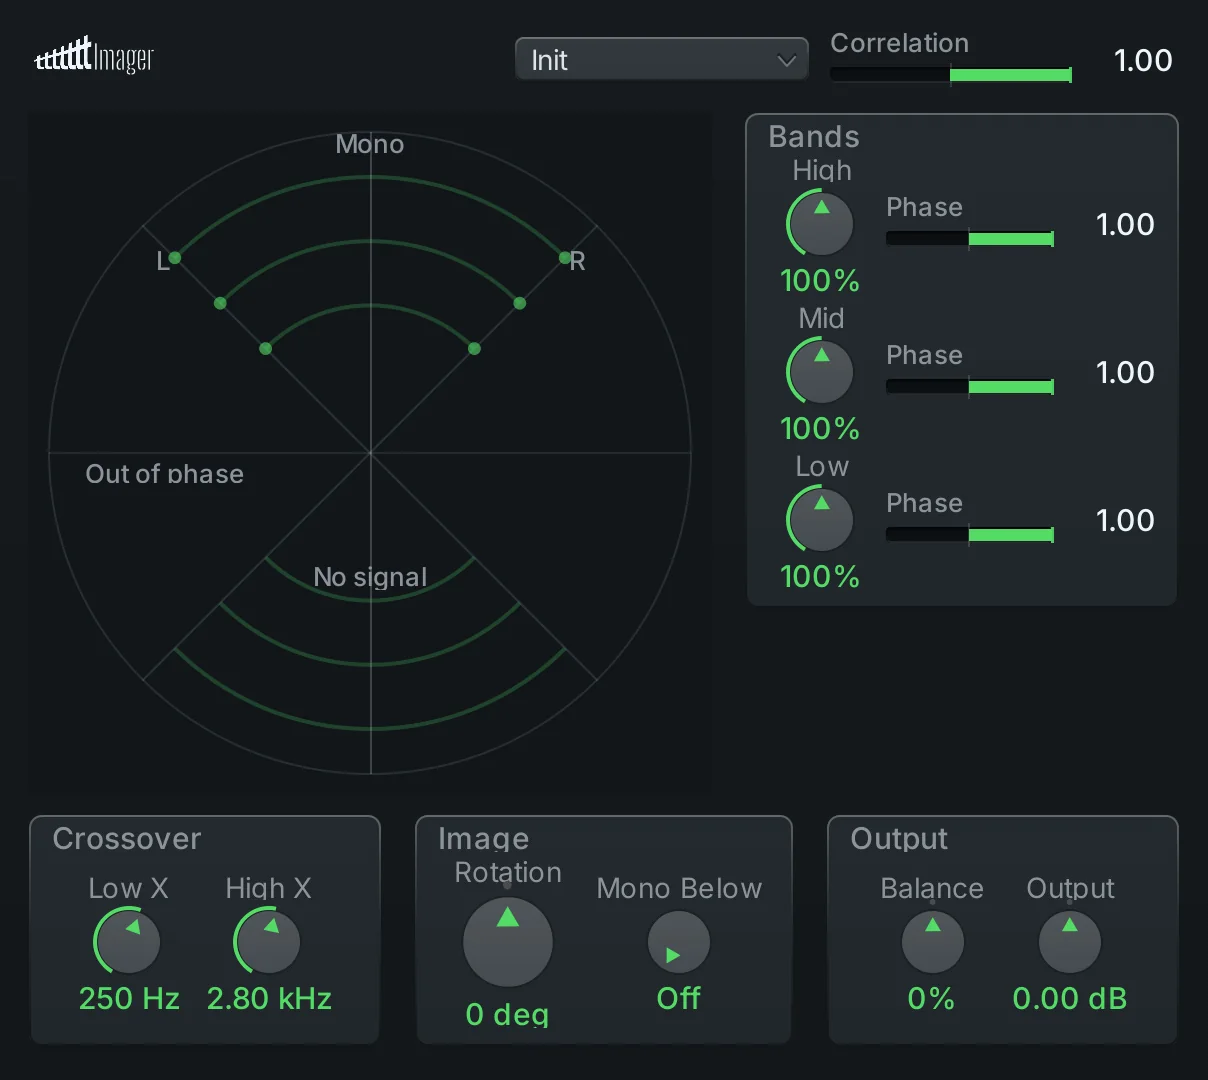Click the High band Phase meter

pos(970,238)
